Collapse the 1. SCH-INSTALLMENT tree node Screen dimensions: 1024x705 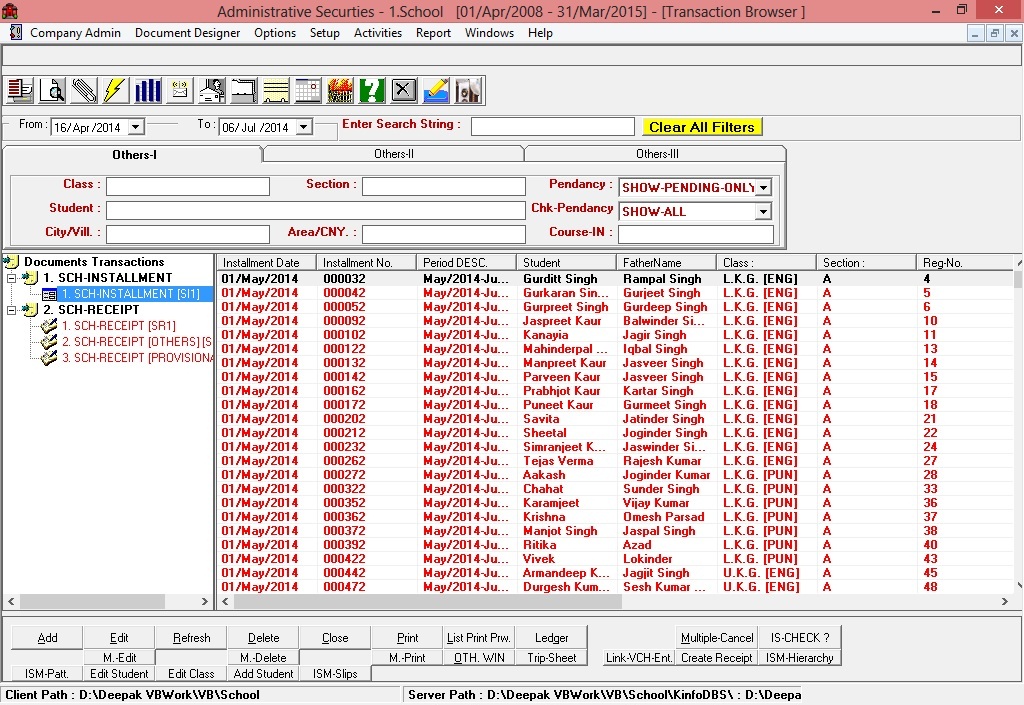(11, 278)
